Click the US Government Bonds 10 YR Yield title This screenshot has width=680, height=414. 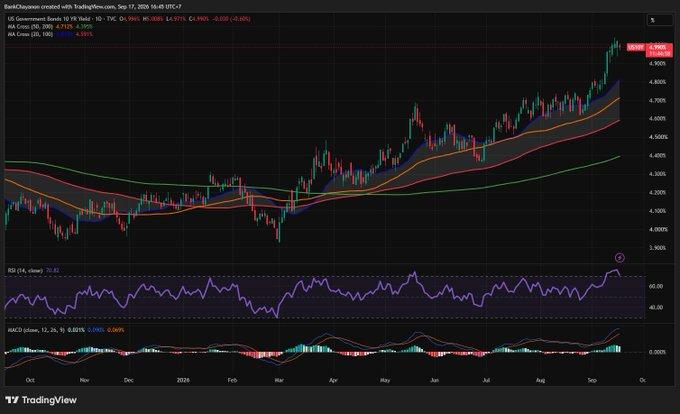point(49,19)
